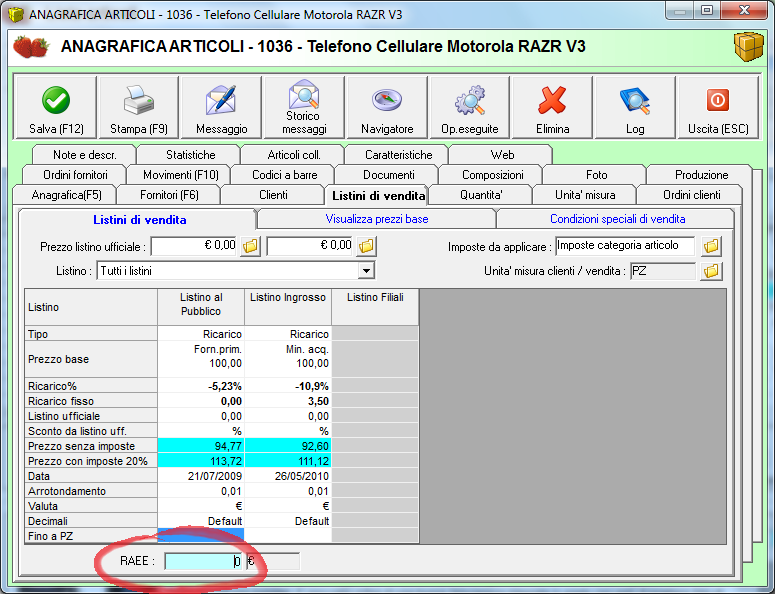775x594 pixels.
Task: Switch to the Codici a barre tab
Action: point(285,175)
